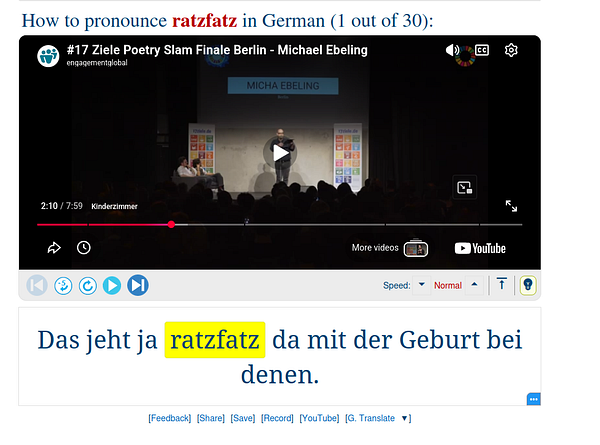Open More videos thumbnail

[416, 249]
